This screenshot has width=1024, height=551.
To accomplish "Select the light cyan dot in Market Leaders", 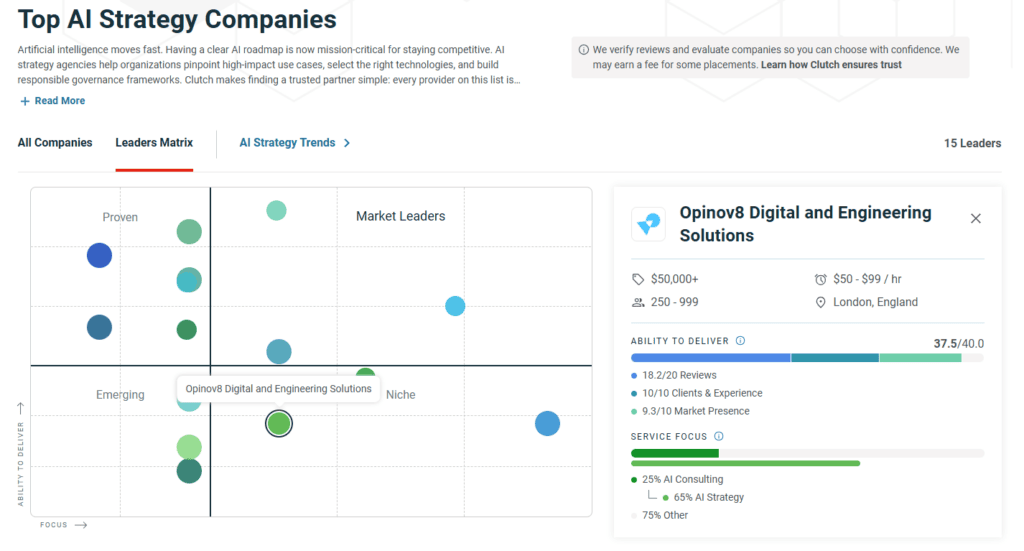I will (455, 306).
